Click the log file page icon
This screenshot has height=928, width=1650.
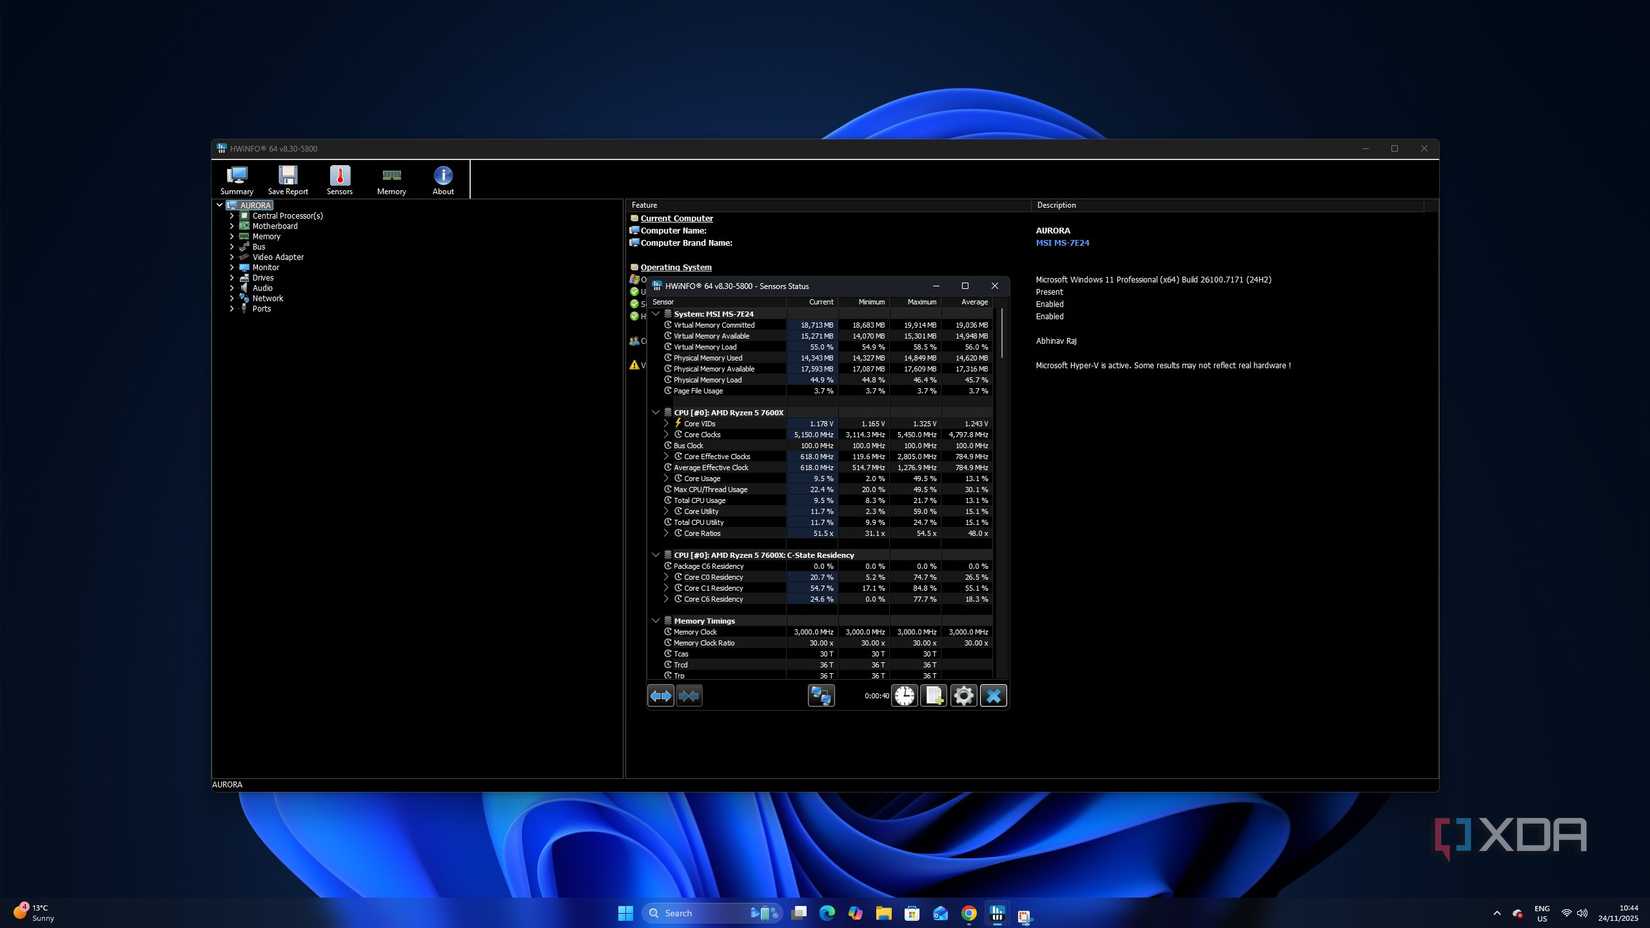tap(934, 696)
